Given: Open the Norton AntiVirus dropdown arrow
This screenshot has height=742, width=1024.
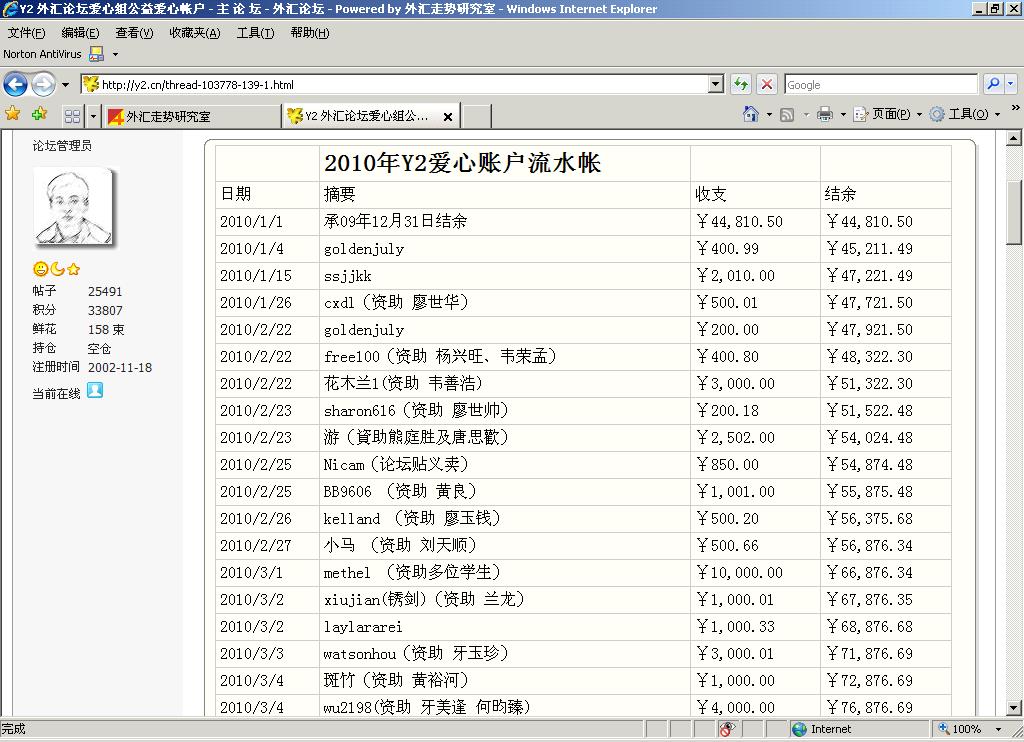Looking at the screenshot, I should pyautogui.click(x=116, y=54).
